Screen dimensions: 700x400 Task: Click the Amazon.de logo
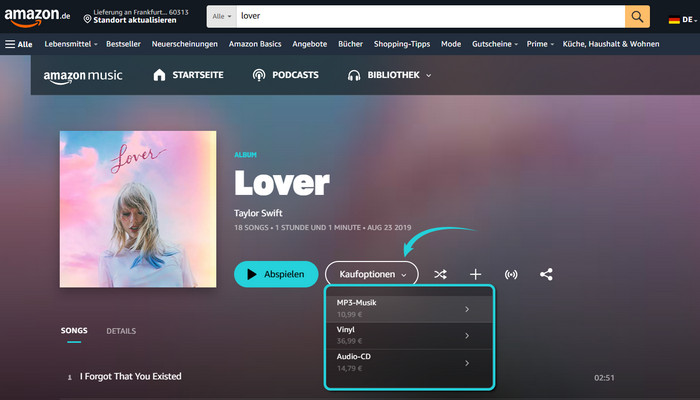click(38, 17)
